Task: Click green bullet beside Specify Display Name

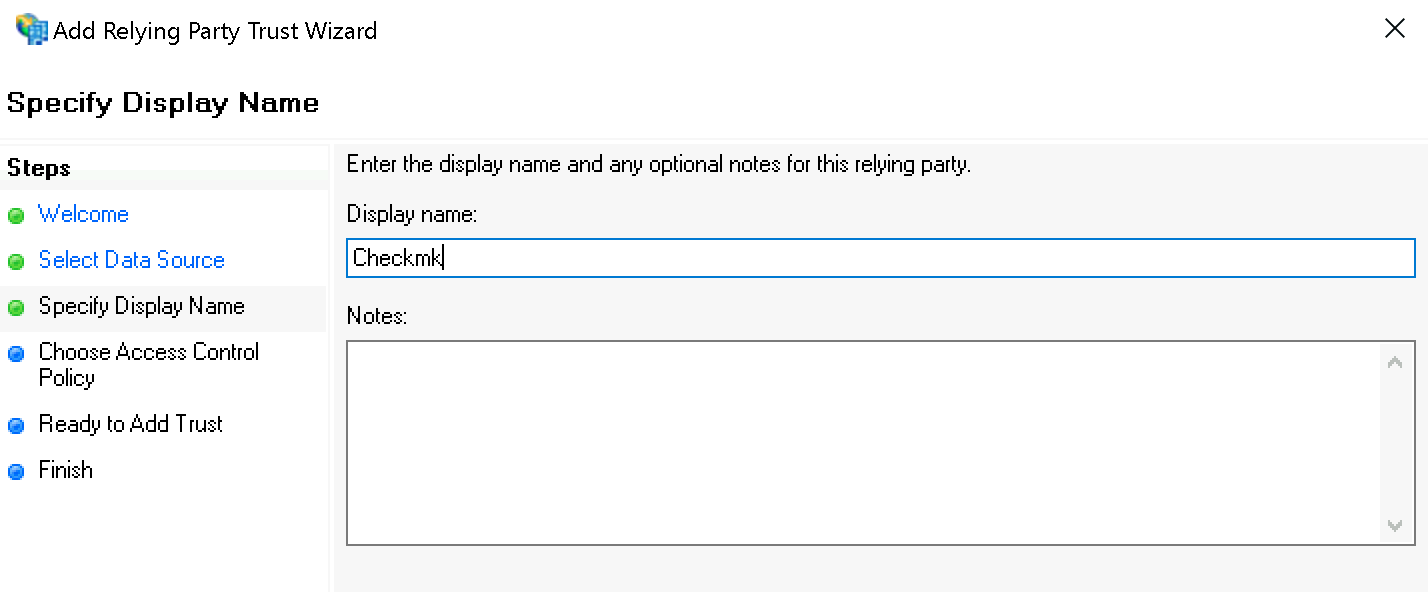Action: point(16,308)
